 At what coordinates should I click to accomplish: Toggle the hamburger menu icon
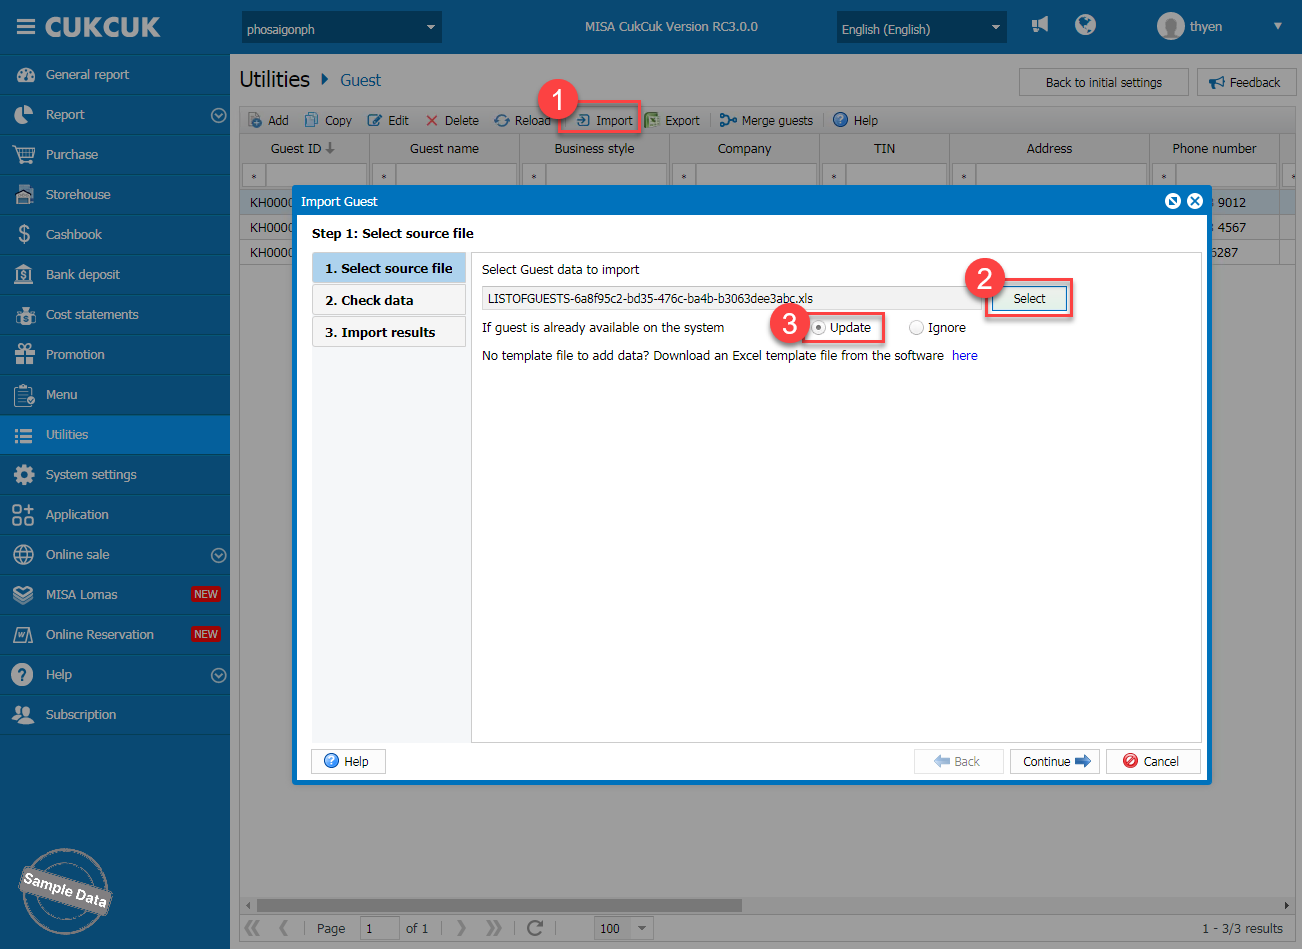pyautogui.click(x=25, y=27)
